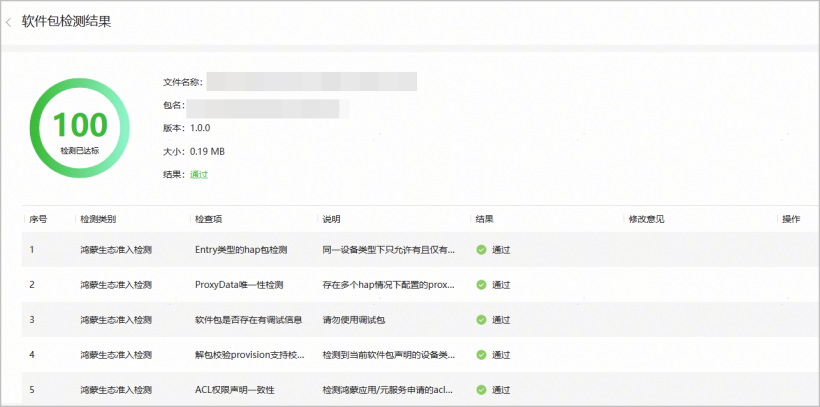Click the back arrow beside 软件包检测结果

(x=9, y=22)
